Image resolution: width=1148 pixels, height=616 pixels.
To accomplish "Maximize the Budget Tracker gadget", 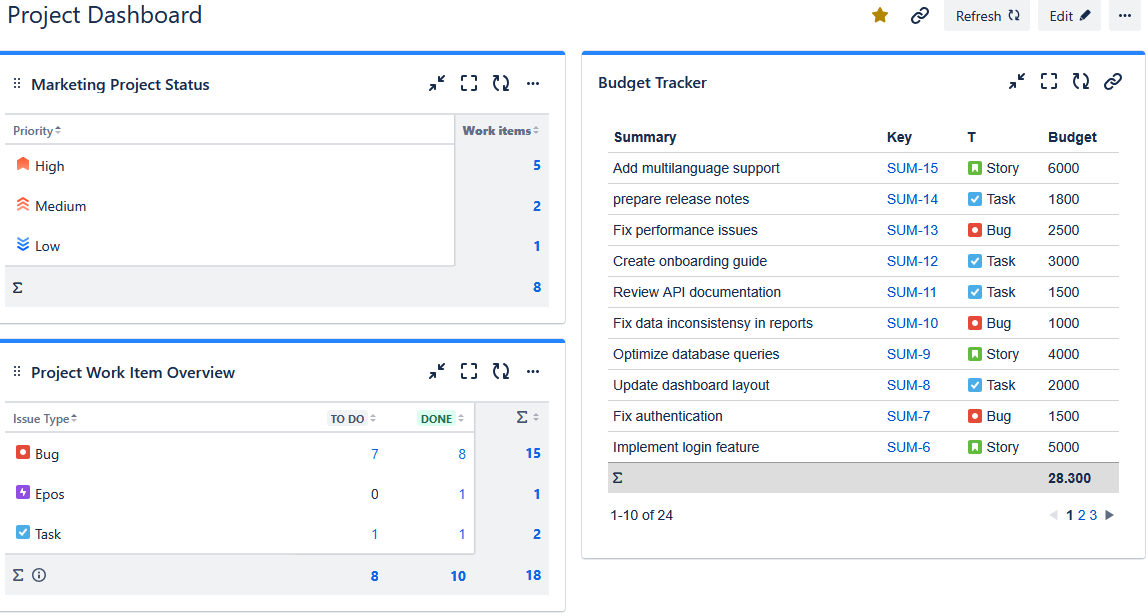I will 1049,82.
